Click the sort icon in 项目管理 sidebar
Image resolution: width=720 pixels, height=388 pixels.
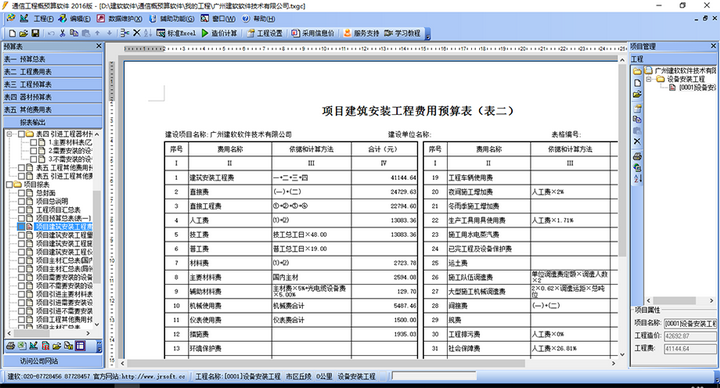(637, 179)
